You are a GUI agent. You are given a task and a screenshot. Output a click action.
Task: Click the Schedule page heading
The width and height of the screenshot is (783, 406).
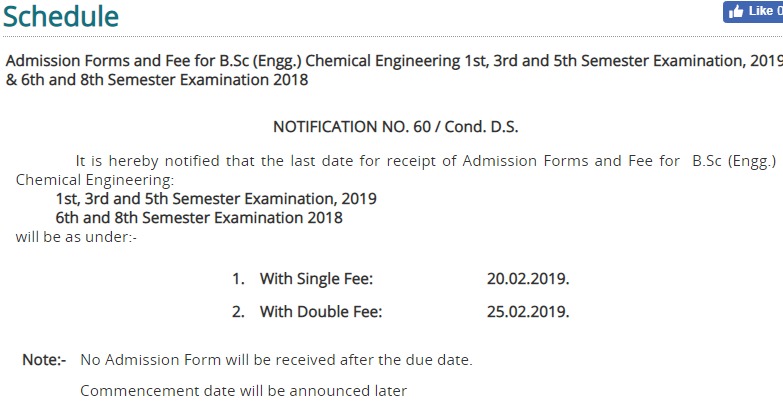click(61, 16)
